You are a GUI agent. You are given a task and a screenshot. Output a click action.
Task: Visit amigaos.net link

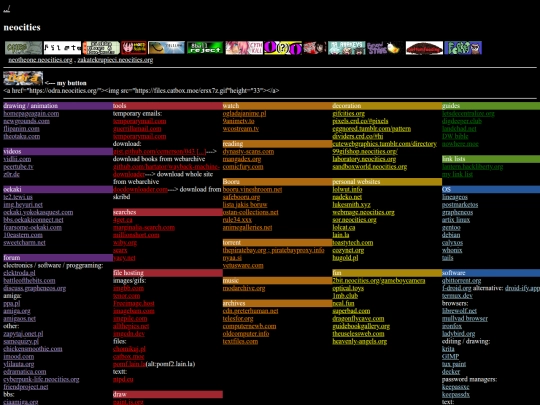(x=20, y=318)
